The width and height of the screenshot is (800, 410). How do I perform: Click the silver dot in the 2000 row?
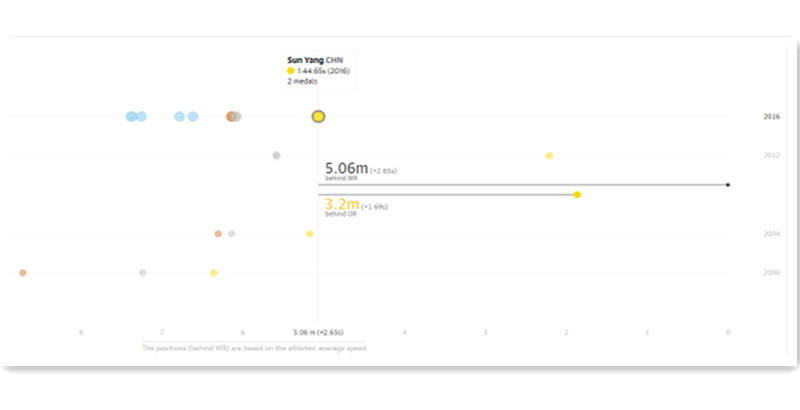click(x=143, y=273)
